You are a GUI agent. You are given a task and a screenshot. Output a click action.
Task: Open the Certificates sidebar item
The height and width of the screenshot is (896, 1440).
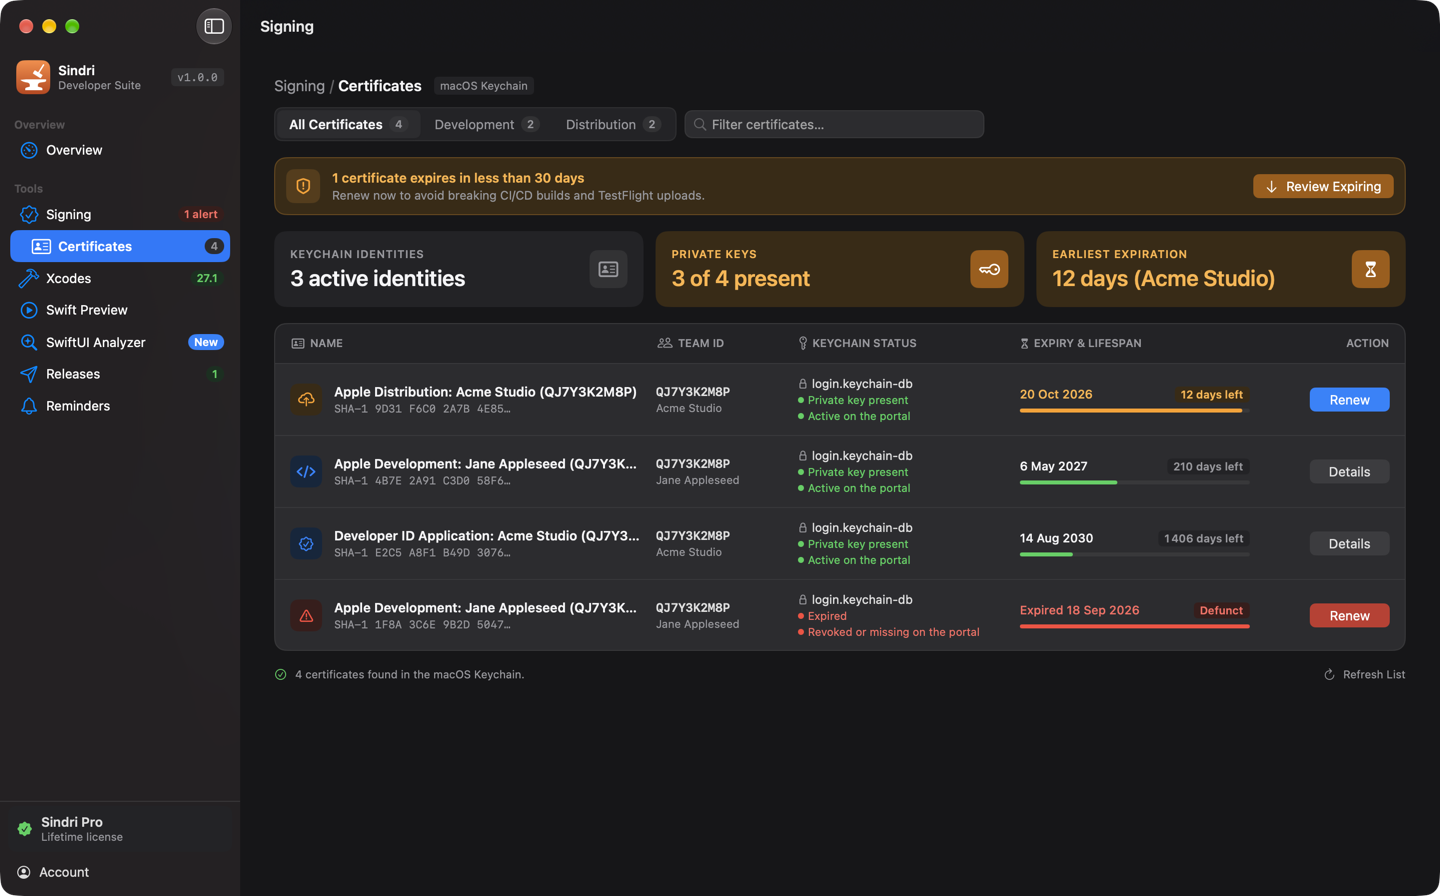point(120,246)
